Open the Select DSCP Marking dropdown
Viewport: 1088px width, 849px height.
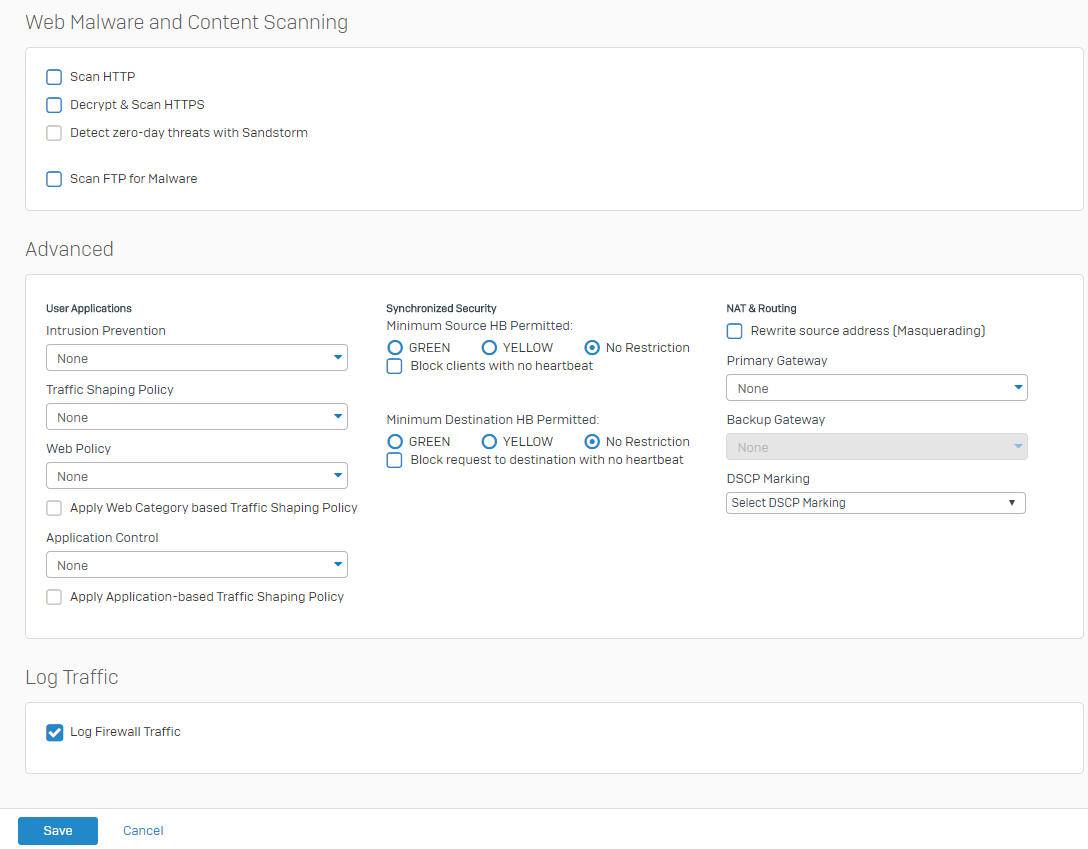click(x=876, y=503)
